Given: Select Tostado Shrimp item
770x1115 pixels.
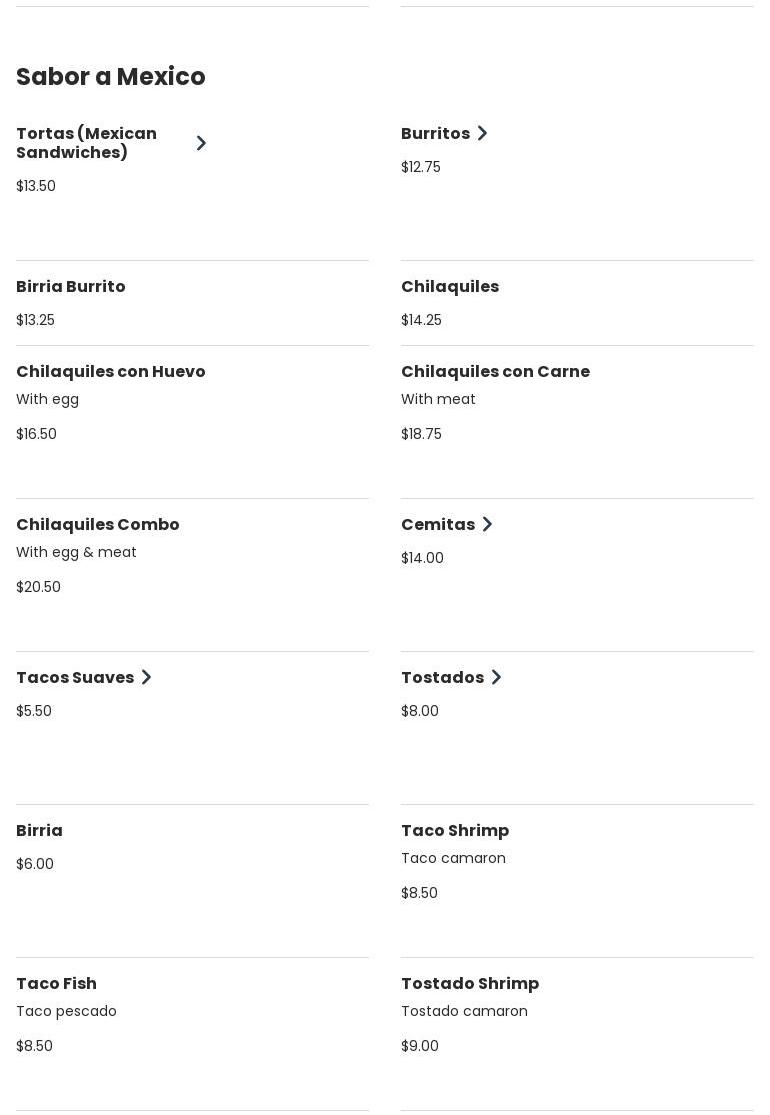Looking at the screenshot, I should point(577,1034).
